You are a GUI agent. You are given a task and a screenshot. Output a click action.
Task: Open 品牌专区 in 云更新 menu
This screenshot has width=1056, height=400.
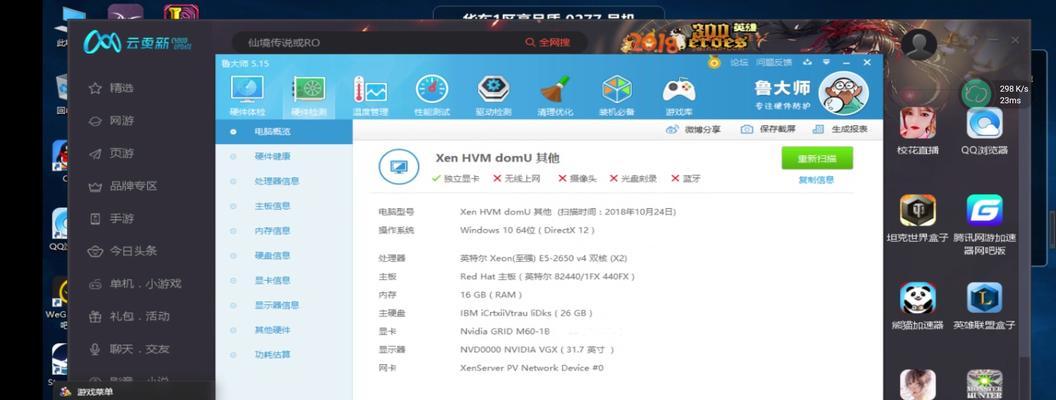point(123,186)
